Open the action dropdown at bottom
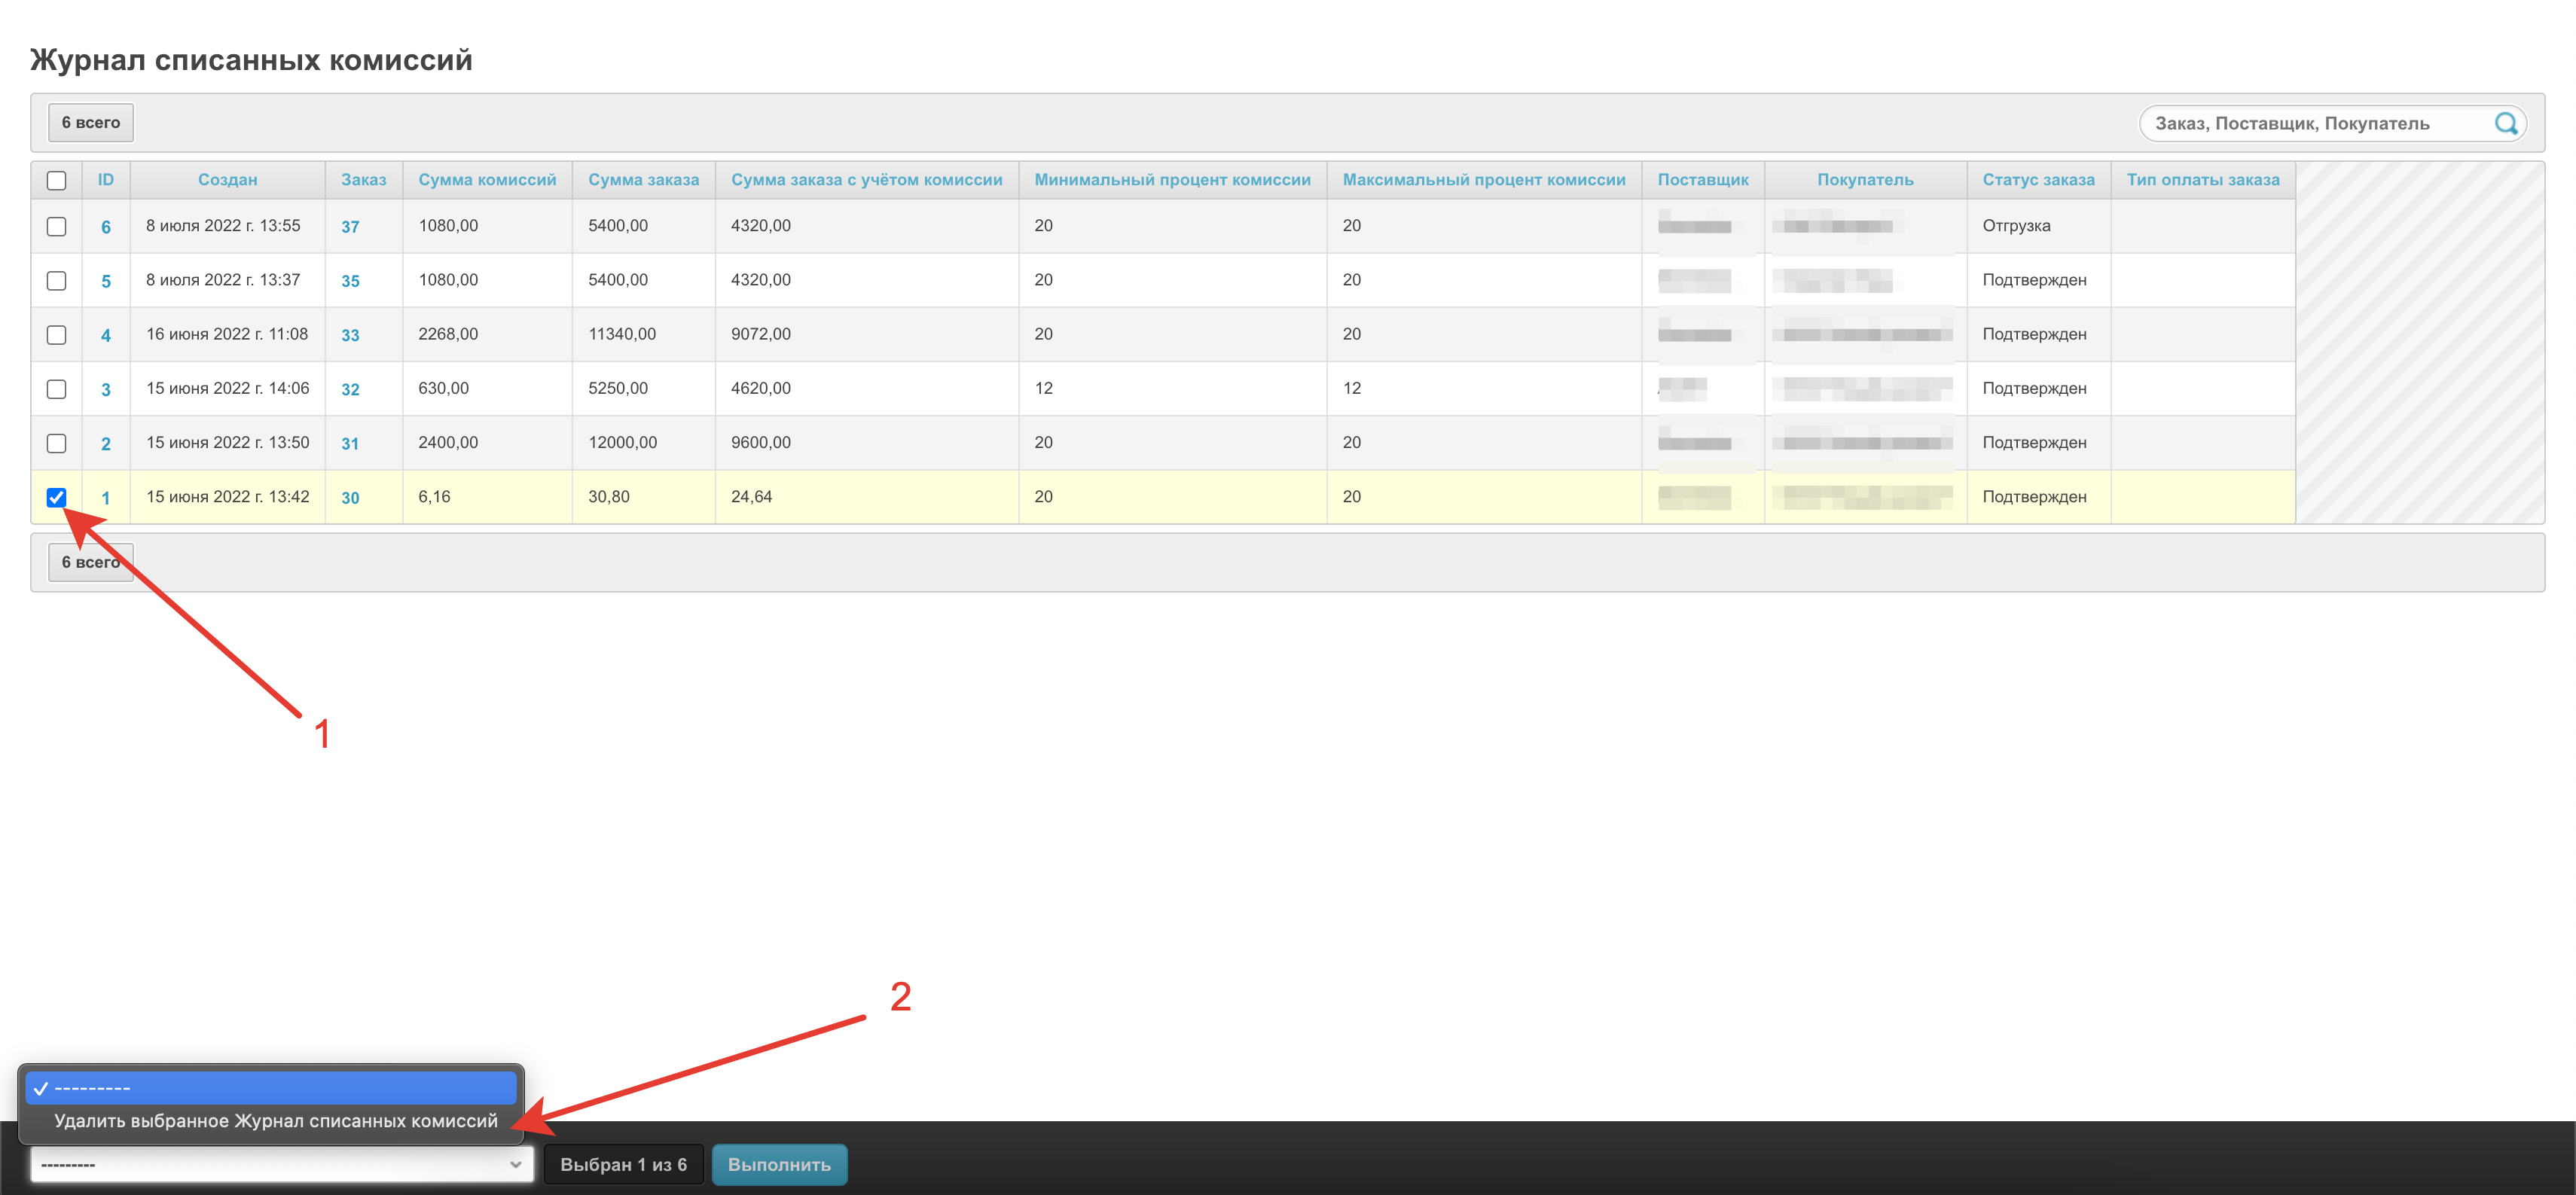 [x=281, y=1164]
